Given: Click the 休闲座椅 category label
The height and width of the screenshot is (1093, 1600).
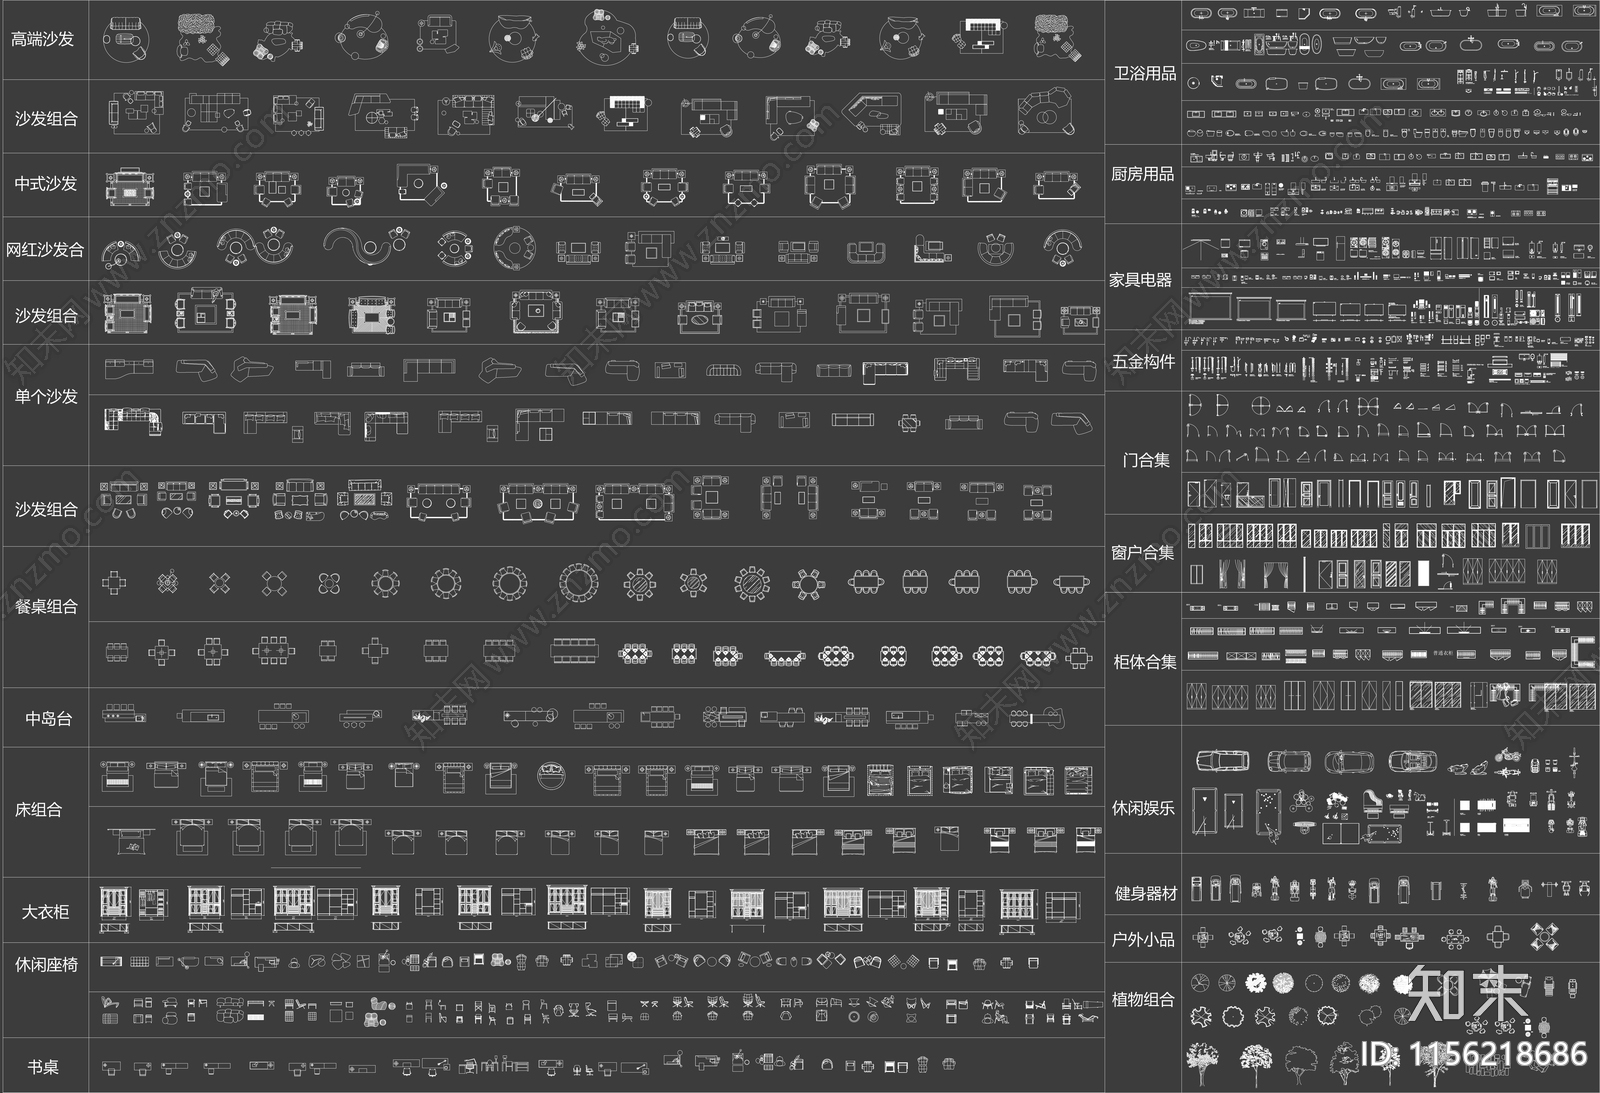Looking at the screenshot, I should click(x=45, y=965).
